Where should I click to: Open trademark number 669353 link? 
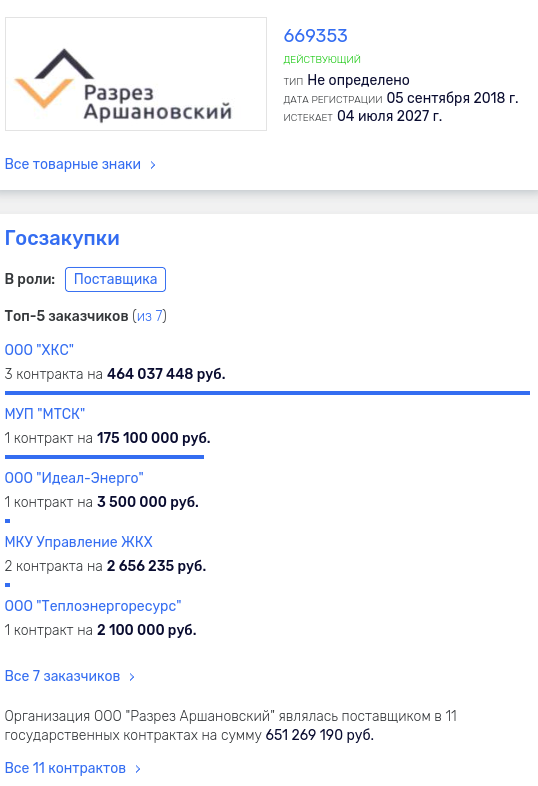315,36
